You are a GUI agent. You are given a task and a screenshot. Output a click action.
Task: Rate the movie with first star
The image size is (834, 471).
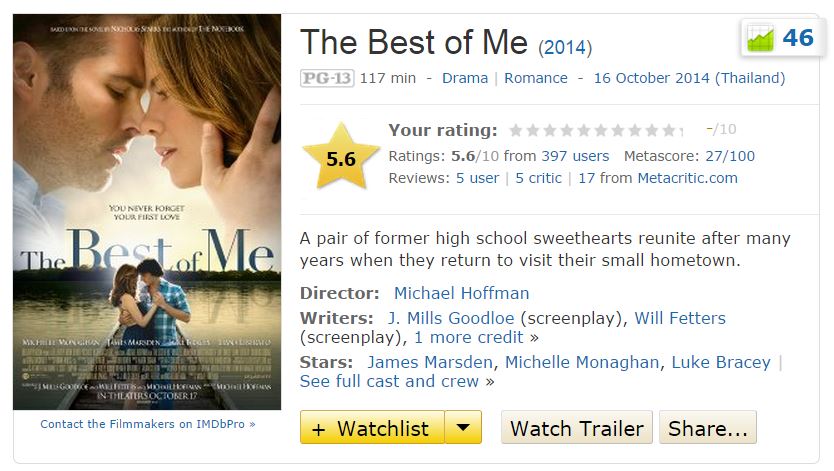coord(515,130)
